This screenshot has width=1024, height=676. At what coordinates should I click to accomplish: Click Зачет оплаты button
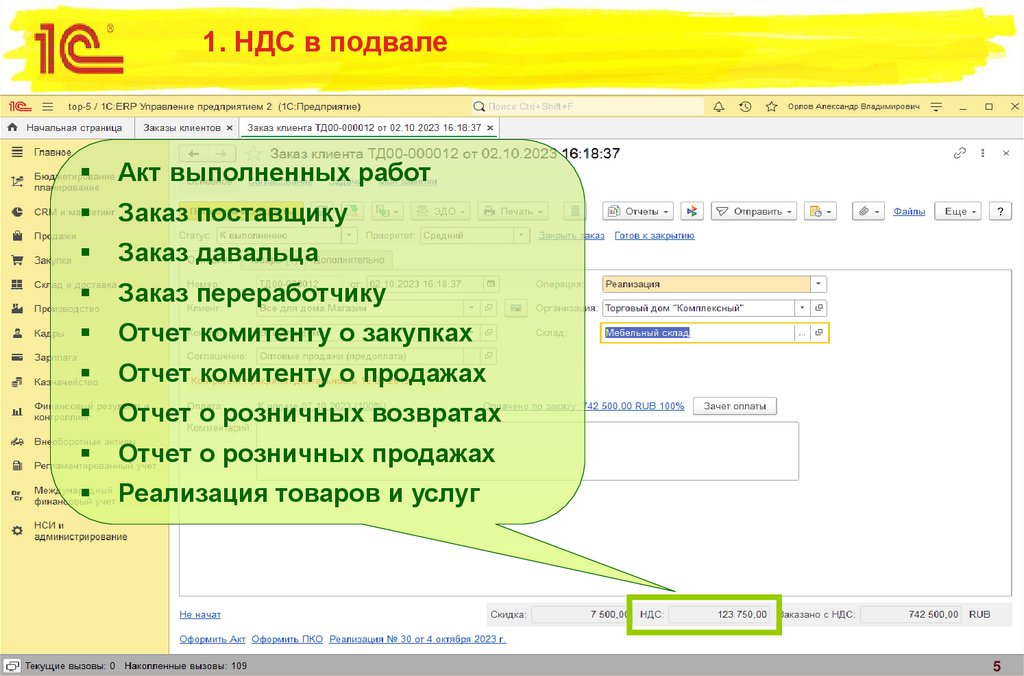735,406
